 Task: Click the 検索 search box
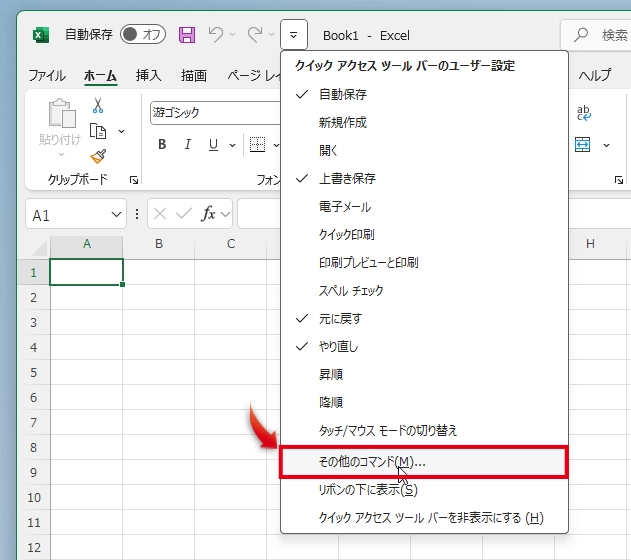[596, 35]
